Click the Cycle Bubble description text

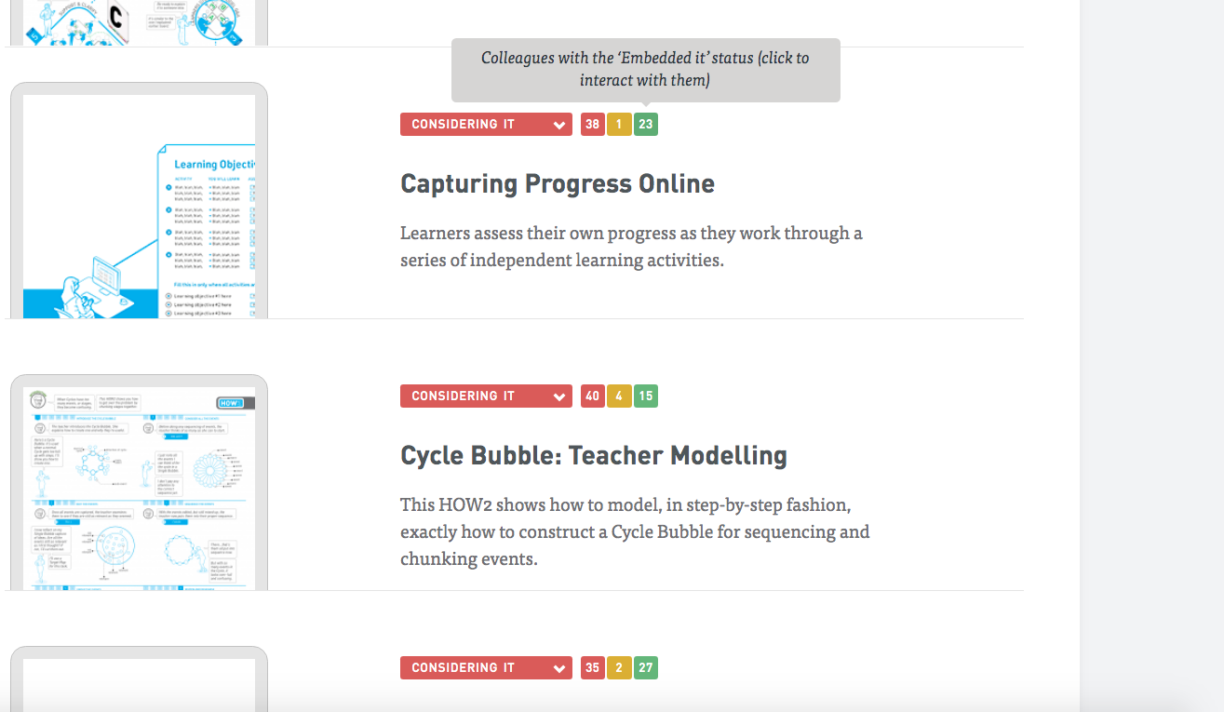tap(635, 532)
